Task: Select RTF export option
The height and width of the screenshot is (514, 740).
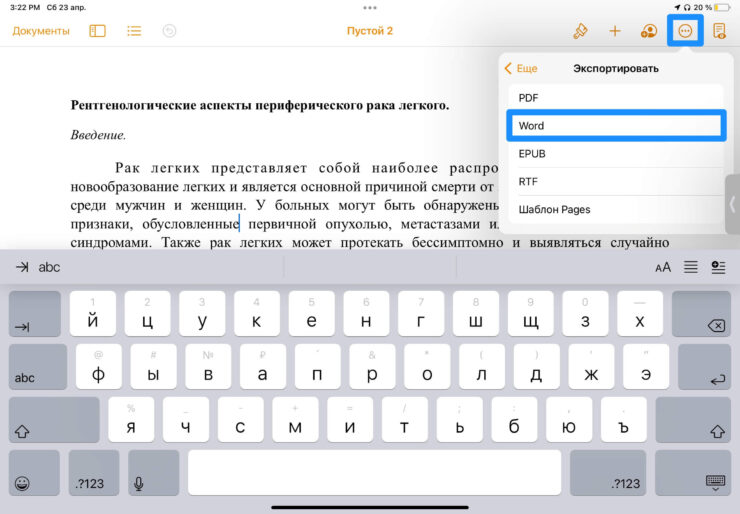Action: point(616,181)
